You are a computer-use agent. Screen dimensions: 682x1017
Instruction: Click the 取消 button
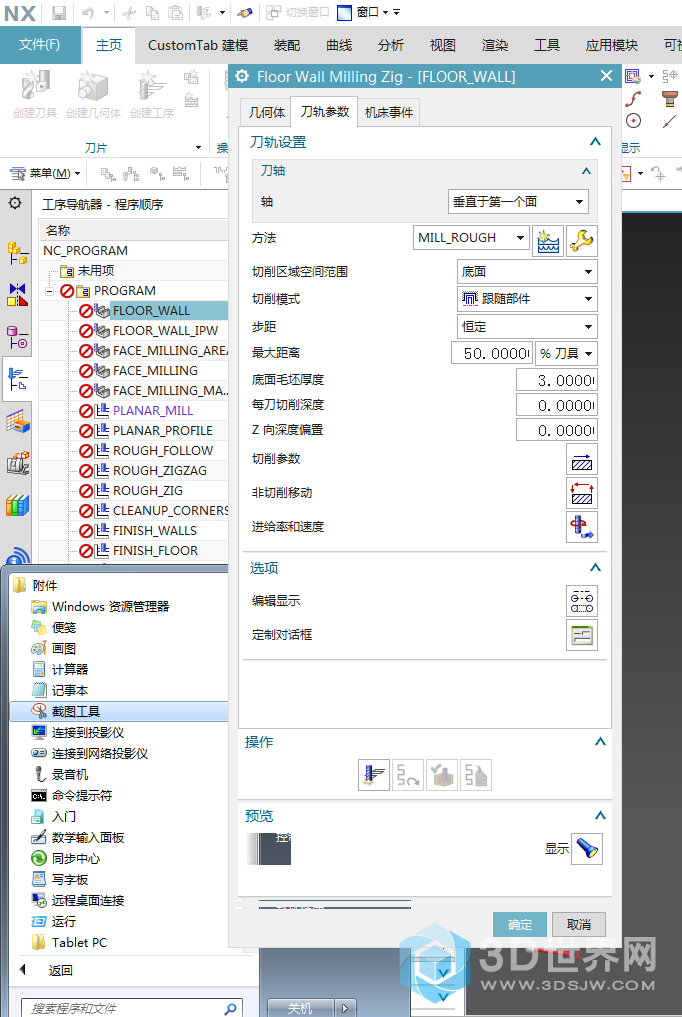tap(579, 924)
